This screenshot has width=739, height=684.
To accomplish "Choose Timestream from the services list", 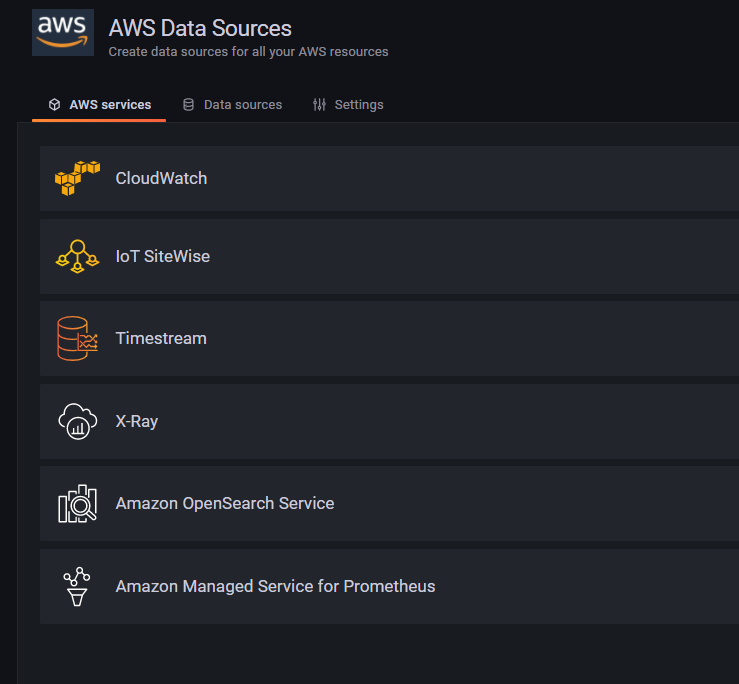I will tap(161, 339).
